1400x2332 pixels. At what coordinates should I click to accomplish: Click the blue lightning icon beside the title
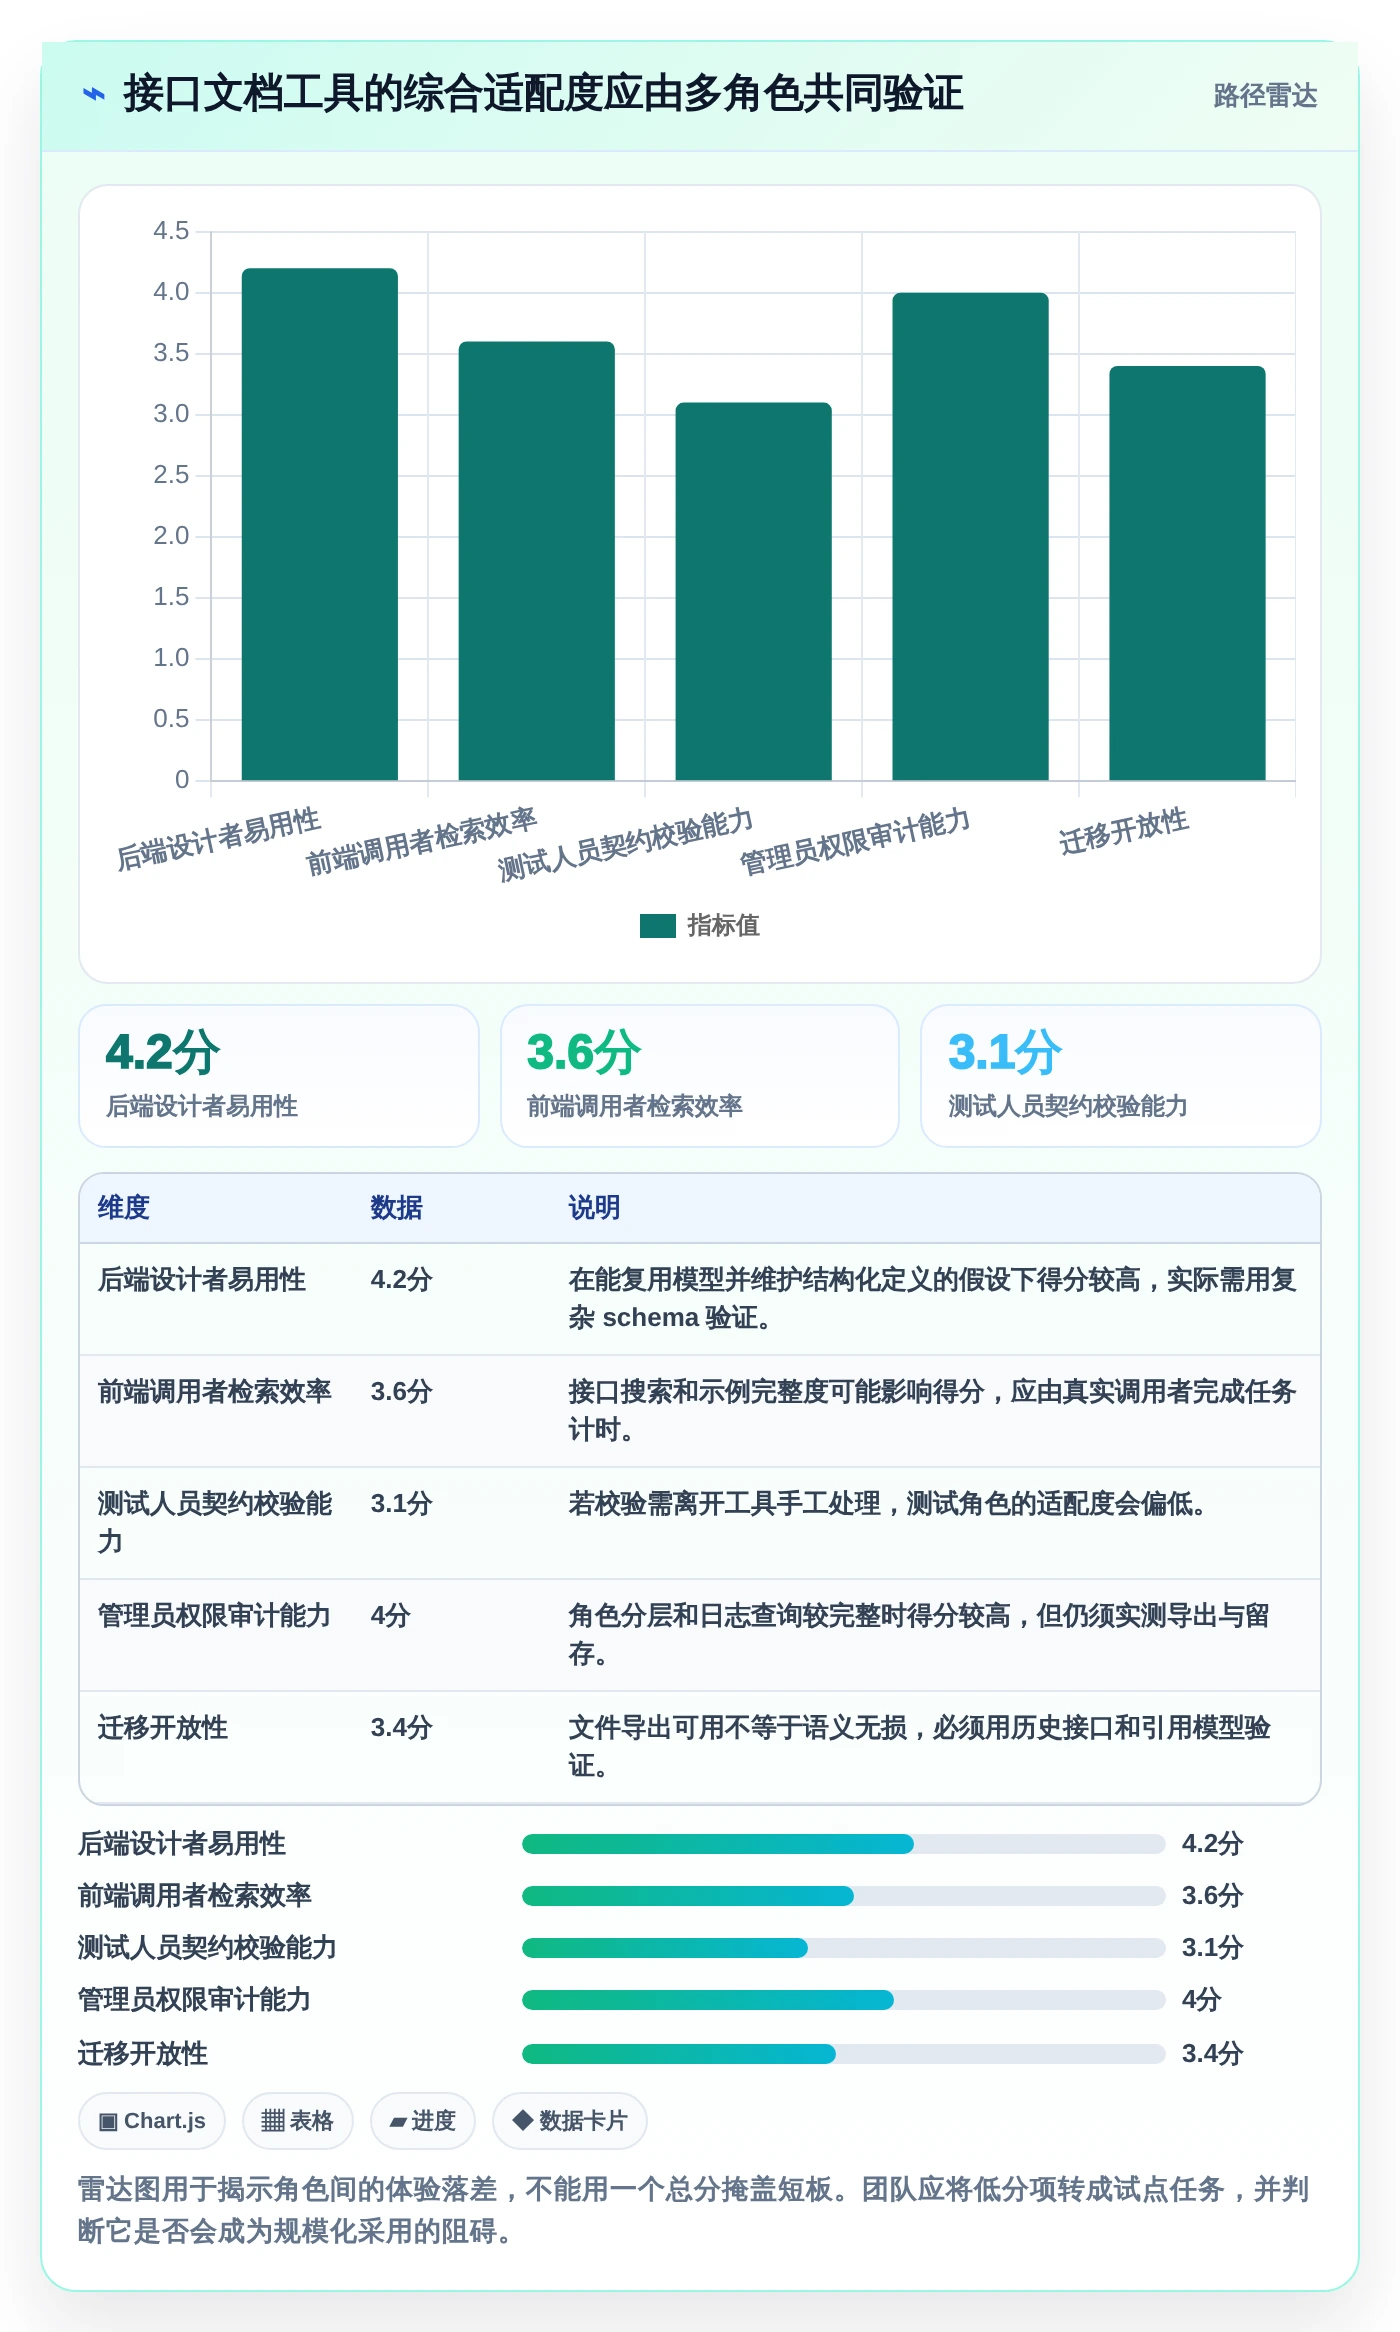[93, 95]
